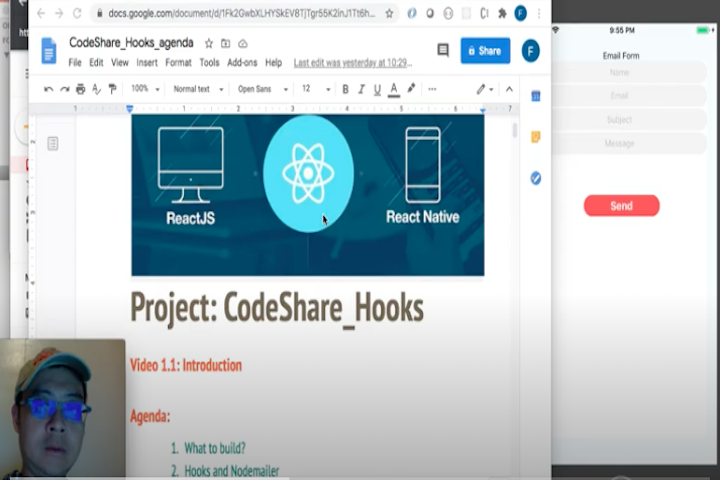Image resolution: width=720 pixels, height=480 pixels.
Task: Open the zoom 100% dropdown
Action: 145,89
